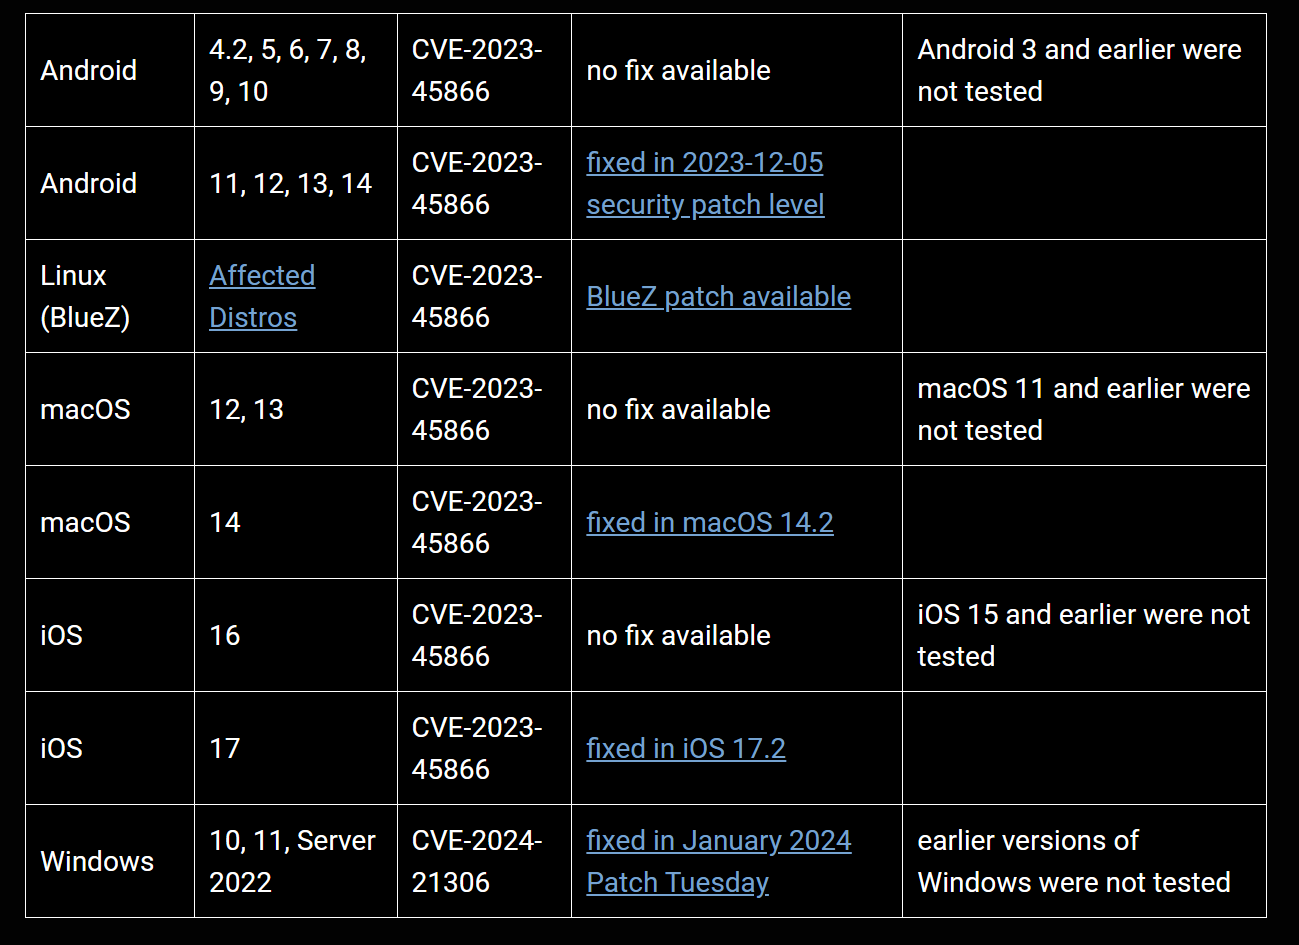This screenshot has height=945, width=1299.
Task: Select the '4.2, 5, 6, 7, 8, 9, 10' versions cell
Action: (x=296, y=70)
